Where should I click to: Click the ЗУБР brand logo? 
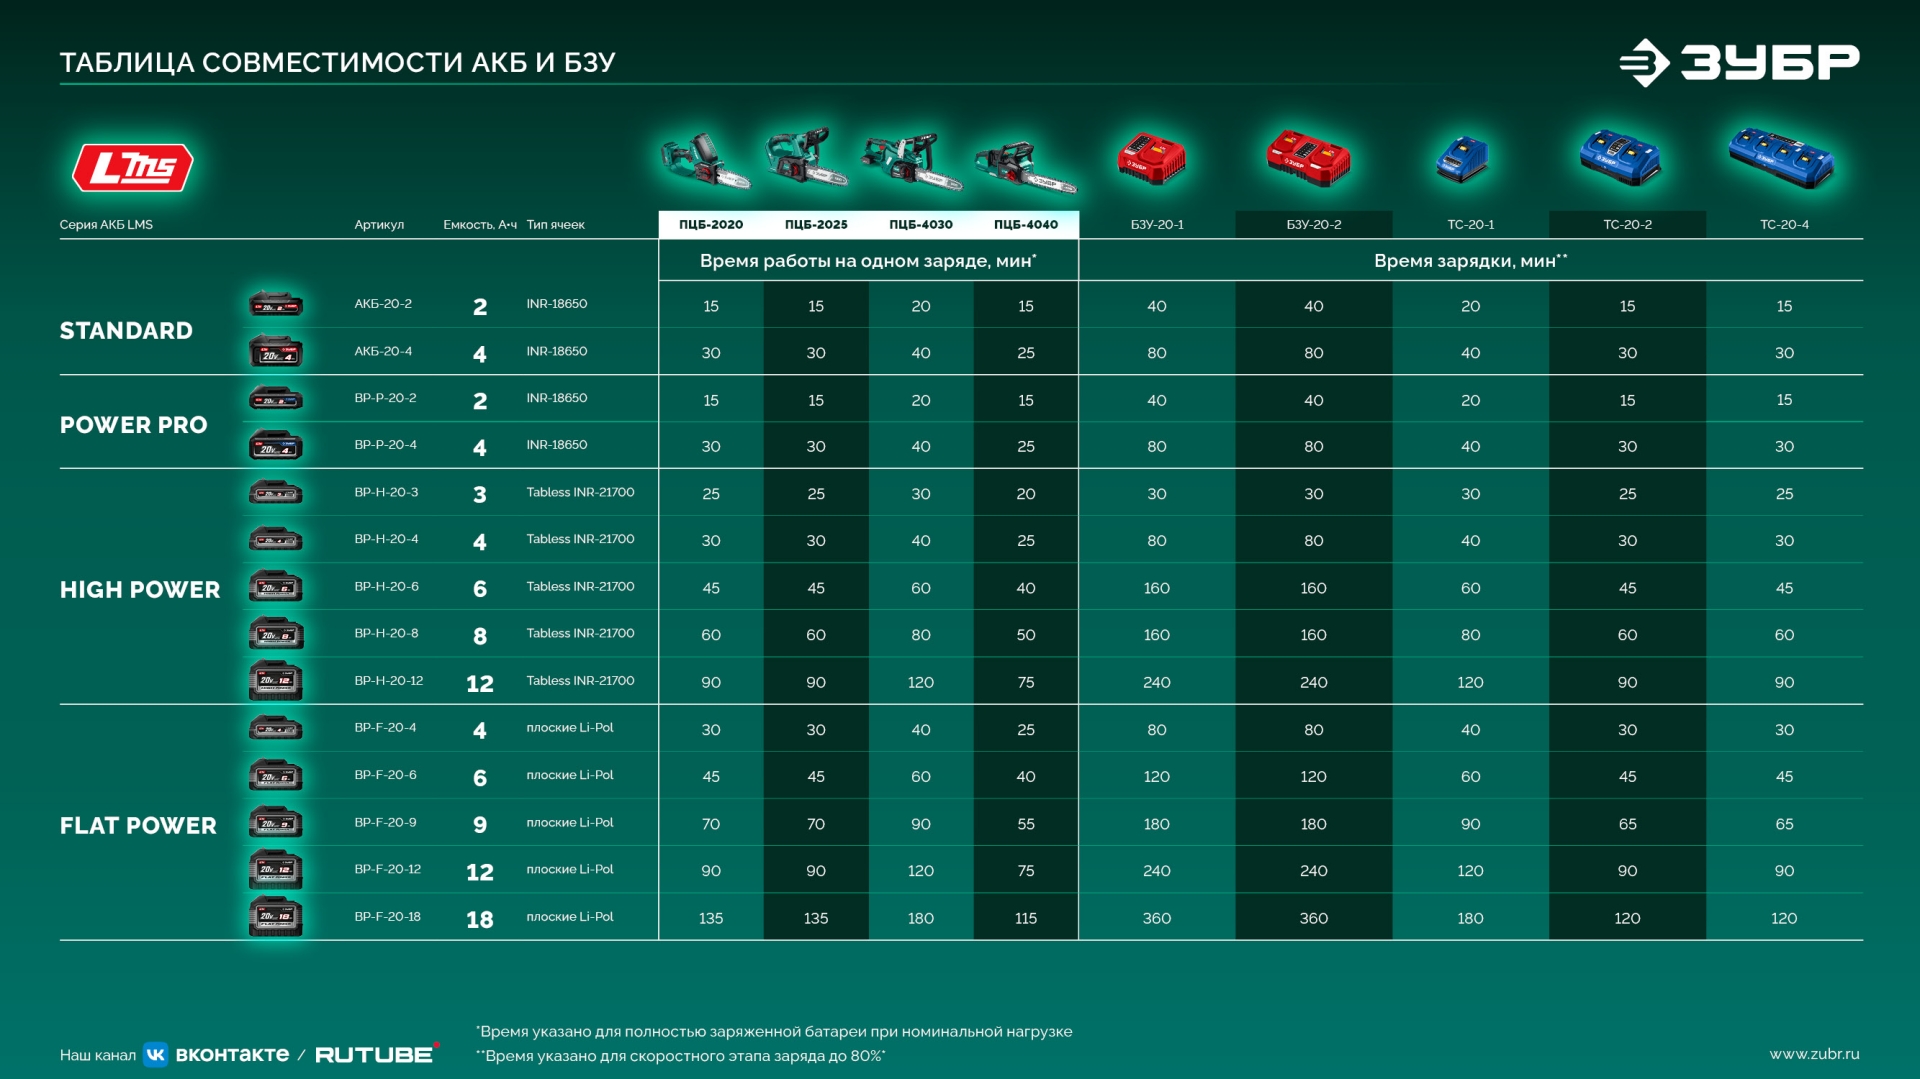coord(1739,62)
